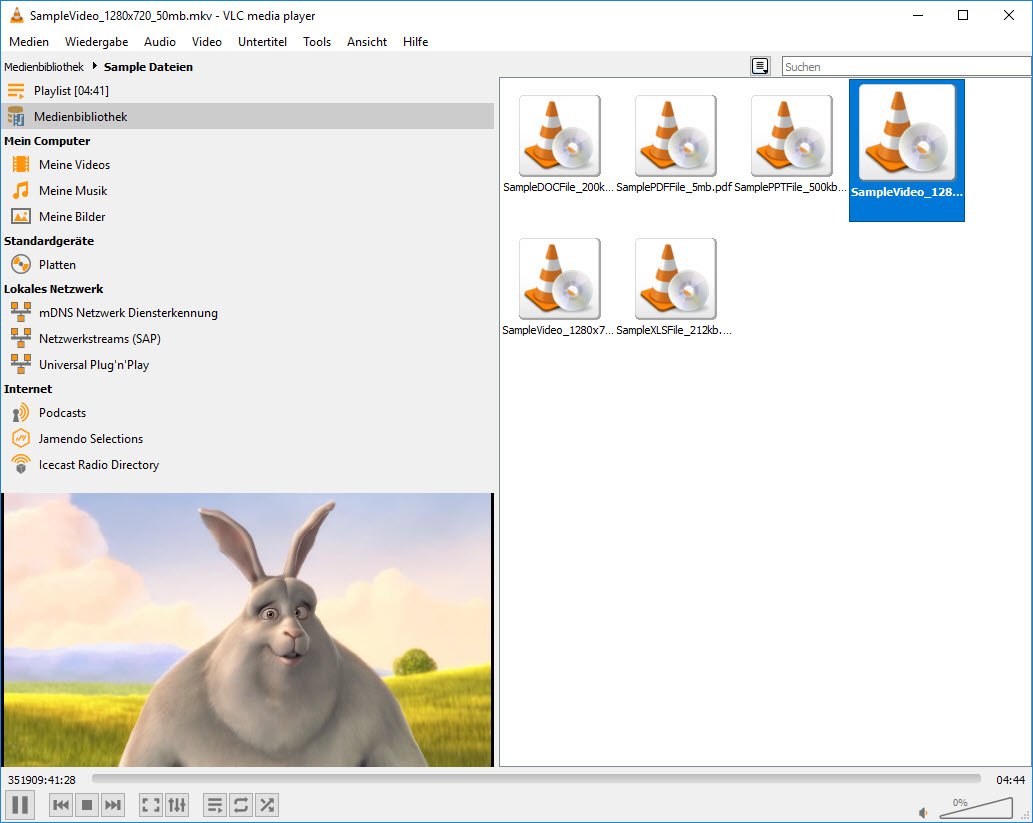1033x823 pixels.
Task: Open Podcasts in sidebar
Action: (x=62, y=413)
